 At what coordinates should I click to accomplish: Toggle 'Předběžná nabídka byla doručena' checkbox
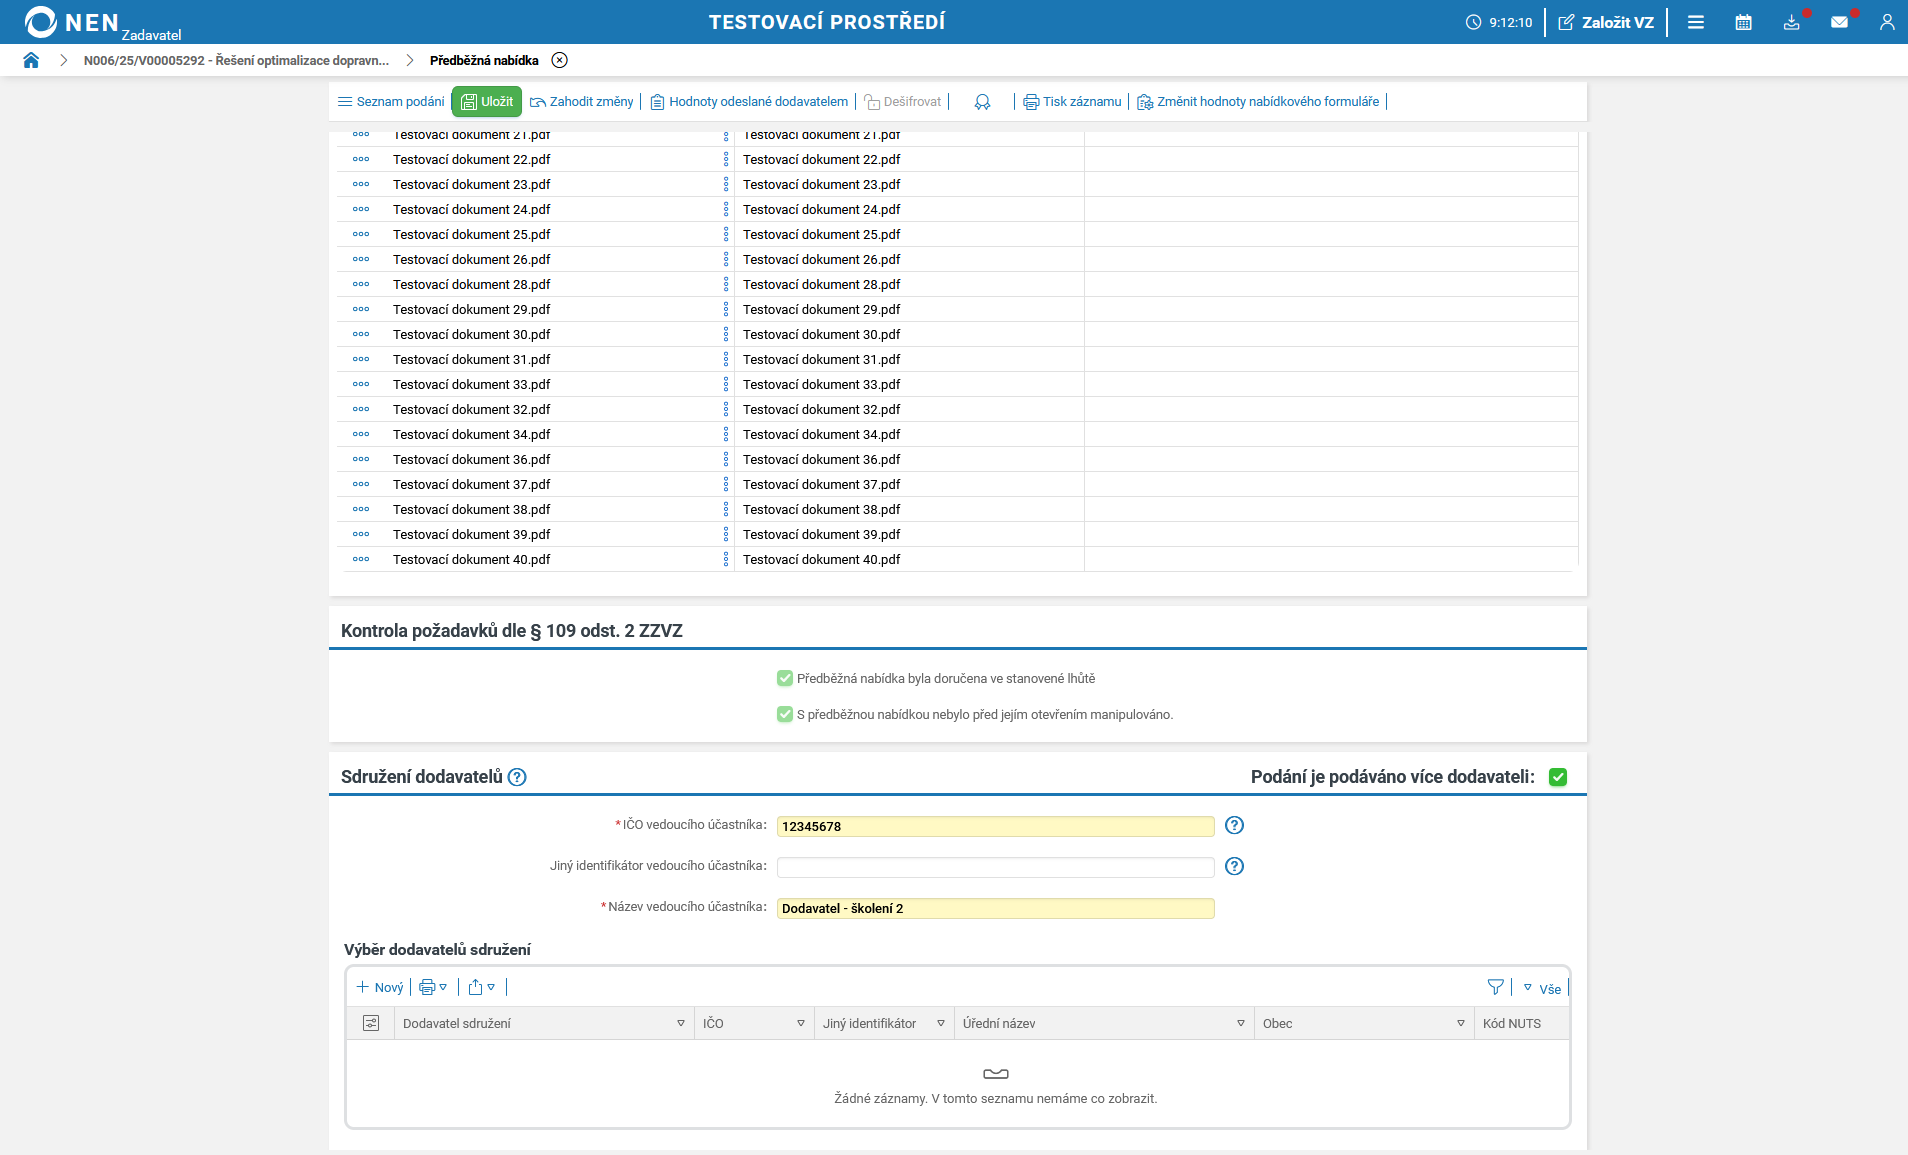(785, 678)
